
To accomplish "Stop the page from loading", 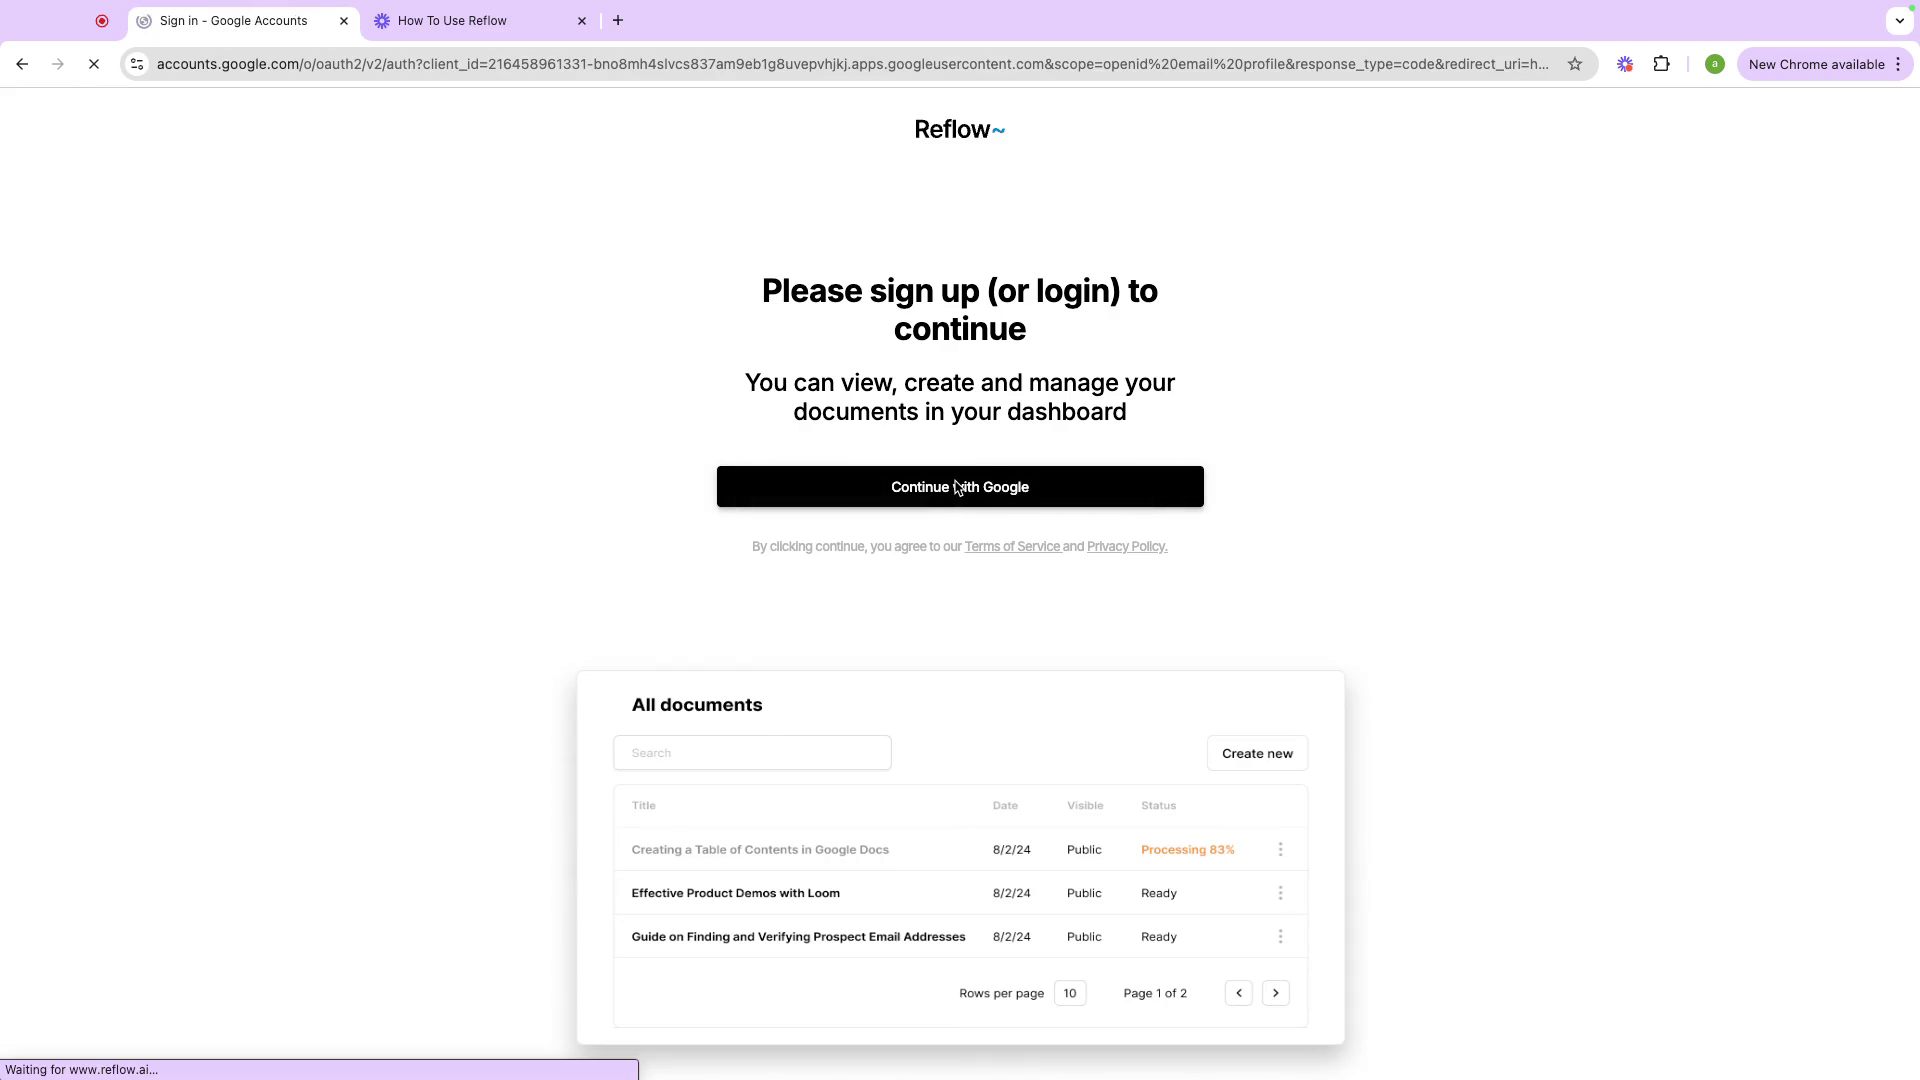I will [x=94, y=64].
